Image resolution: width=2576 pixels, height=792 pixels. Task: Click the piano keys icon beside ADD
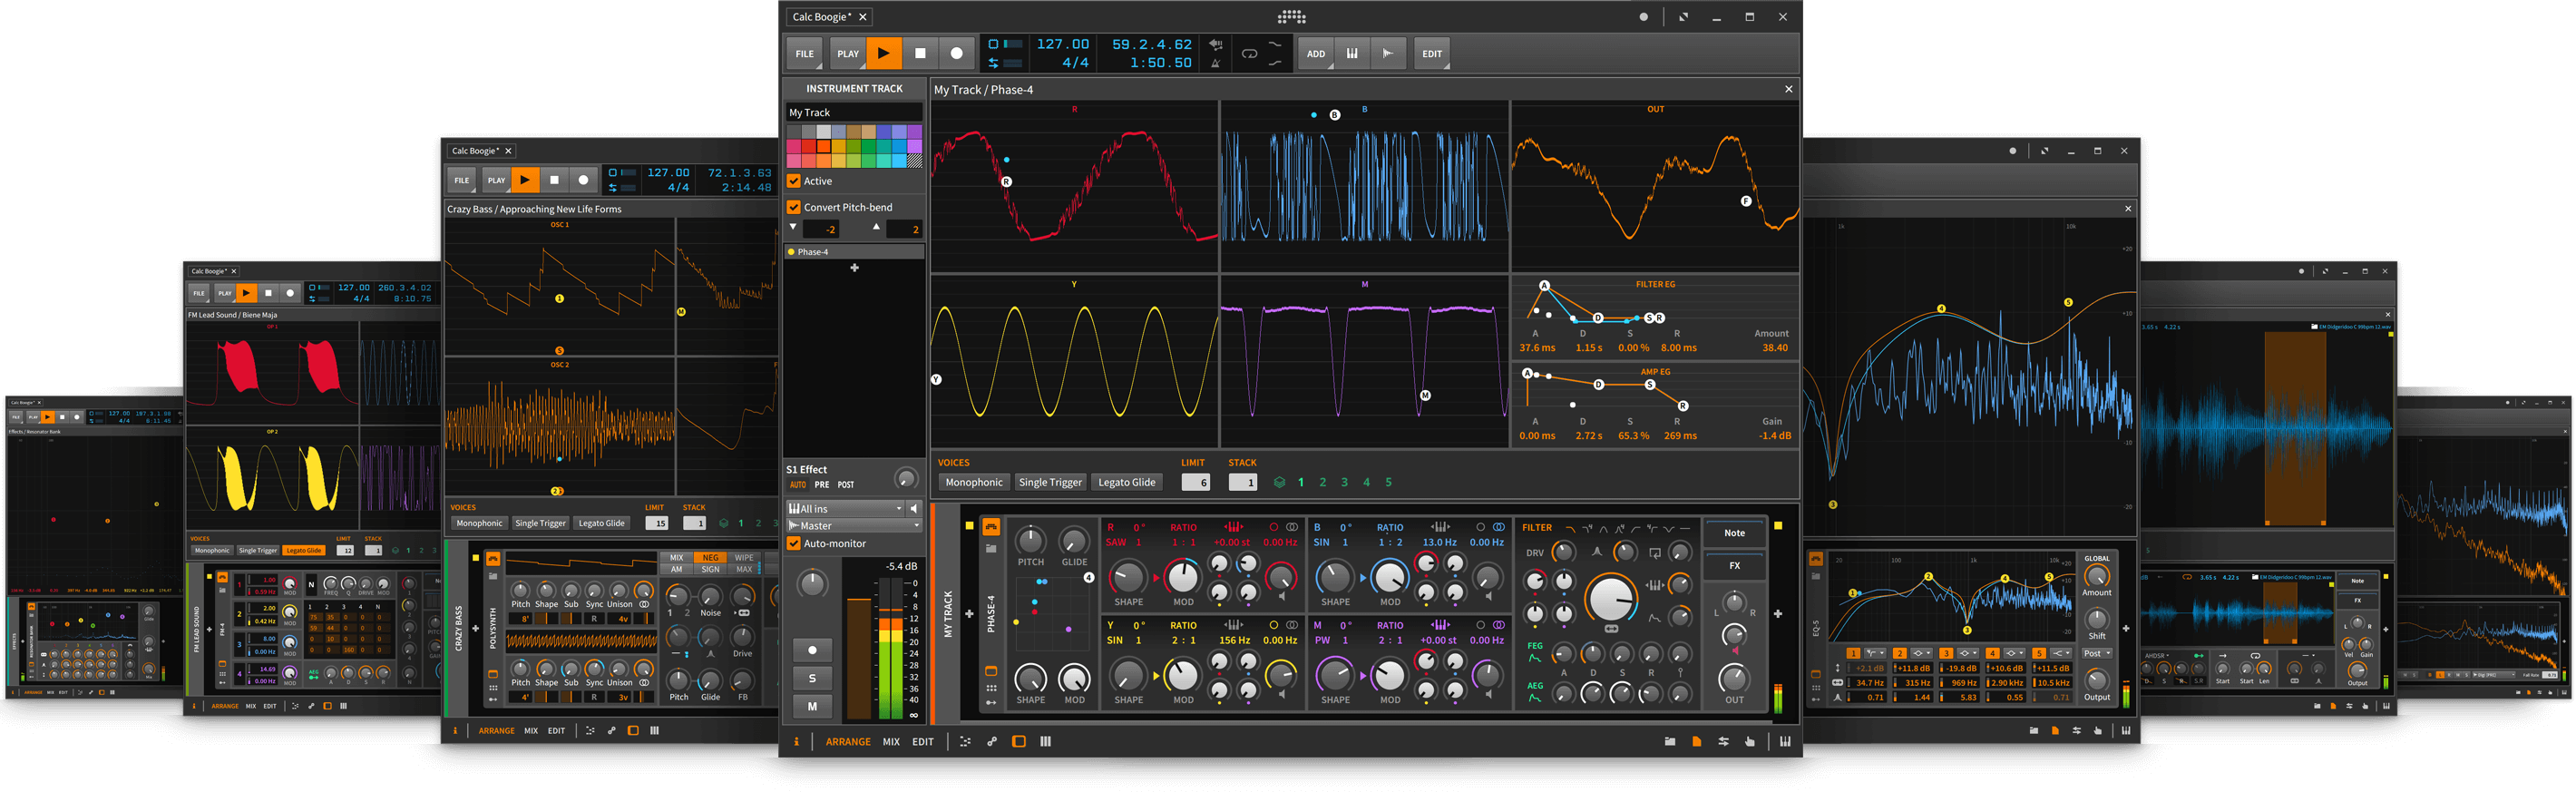tap(1352, 54)
